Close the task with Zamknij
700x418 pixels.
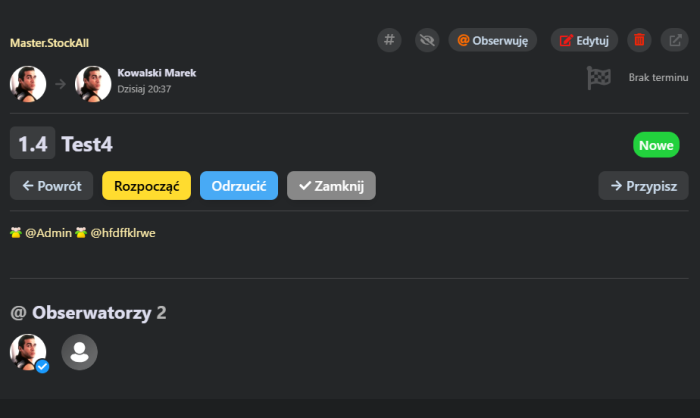[331, 186]
